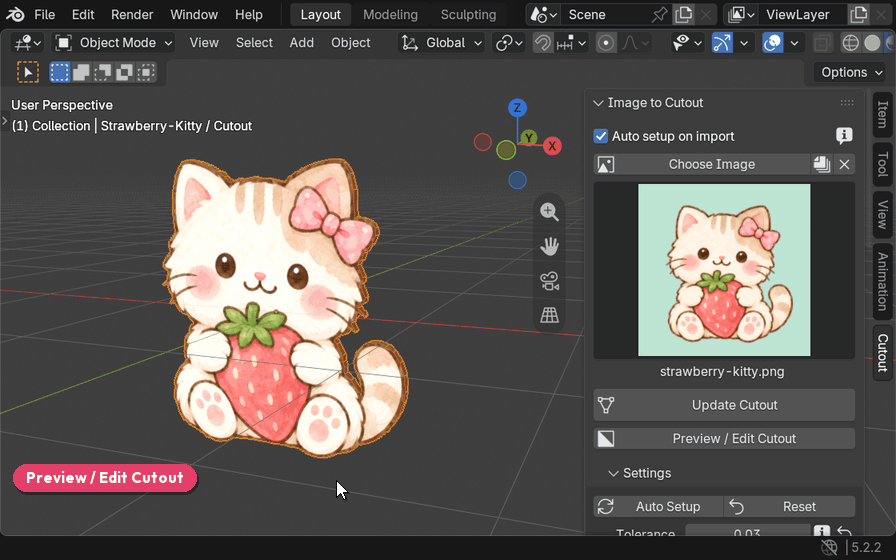Open the Blender logo app menu
The image size is (896, 560).
[x=15, y=14]
